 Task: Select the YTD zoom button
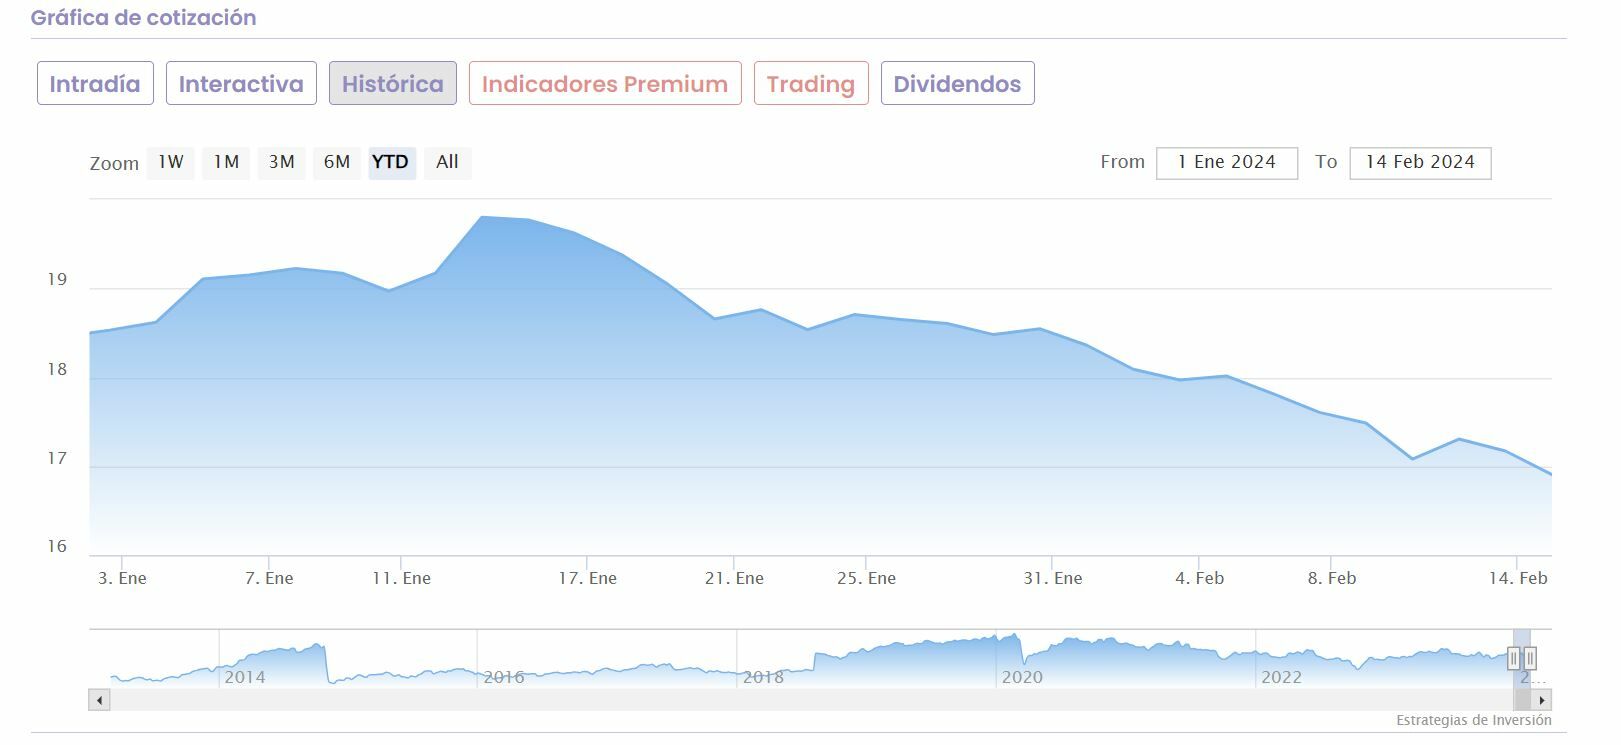point(391,162)
